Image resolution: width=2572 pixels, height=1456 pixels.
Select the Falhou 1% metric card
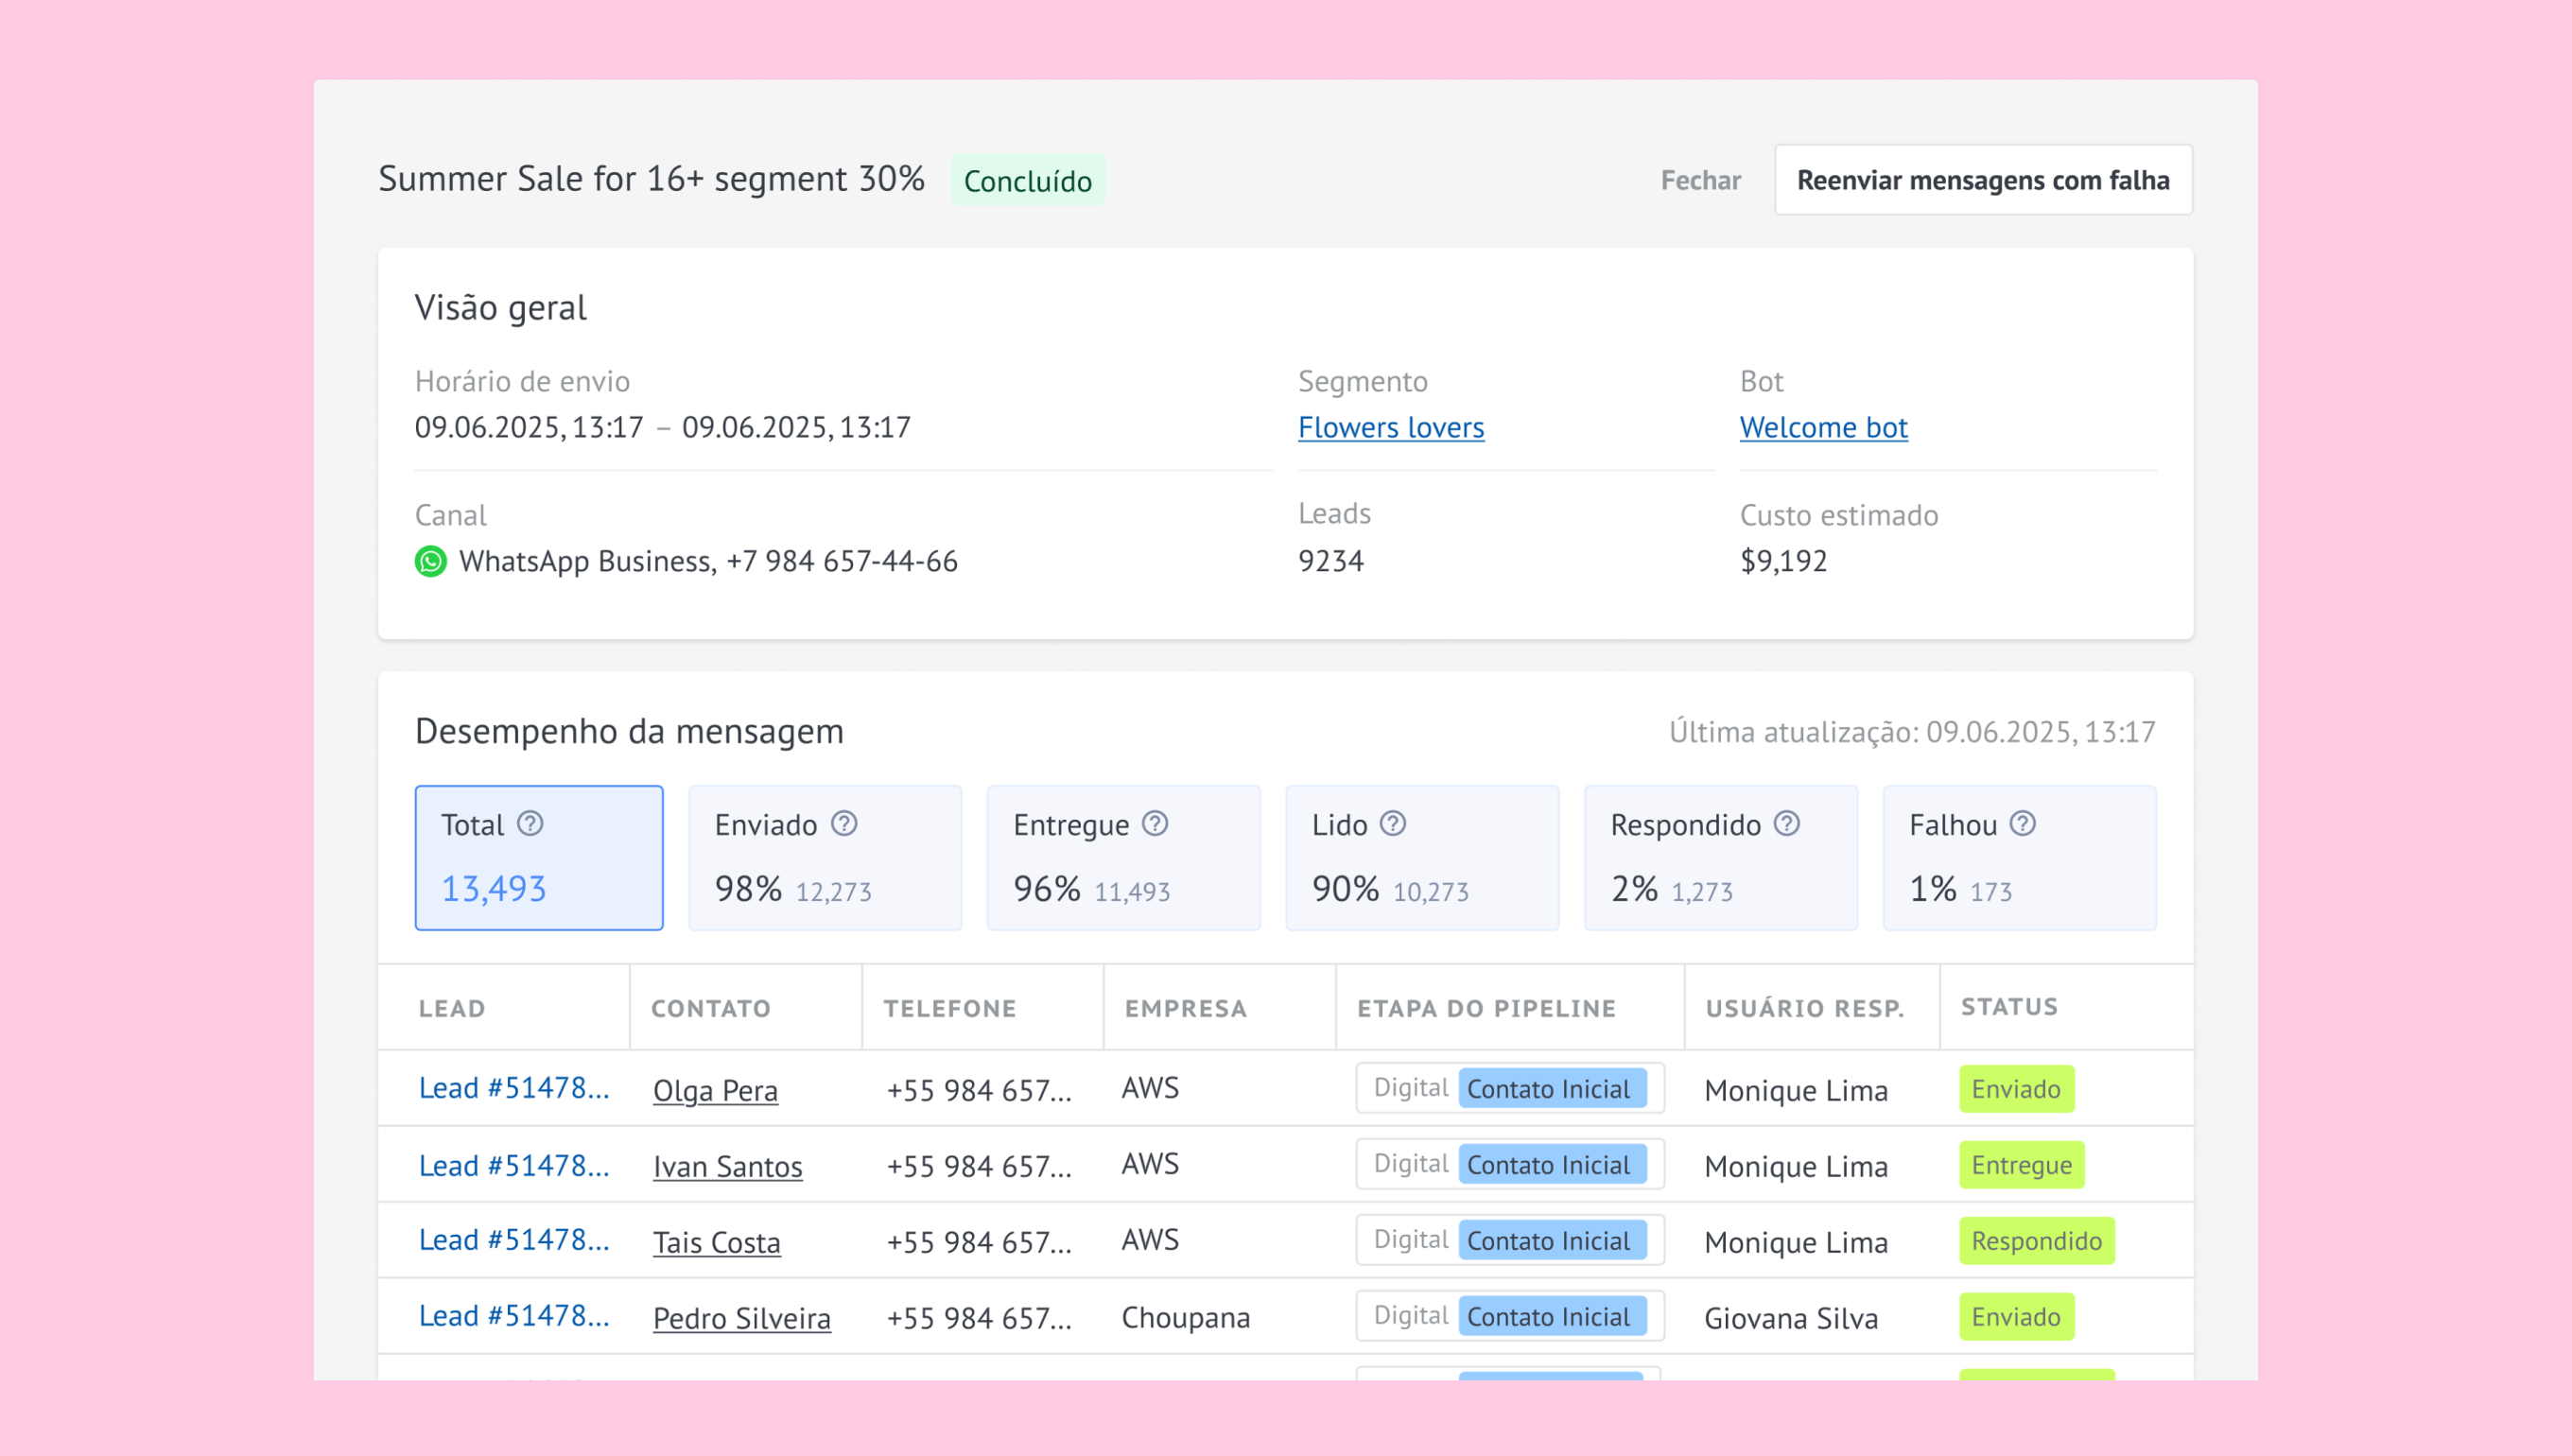(2020, 858)
